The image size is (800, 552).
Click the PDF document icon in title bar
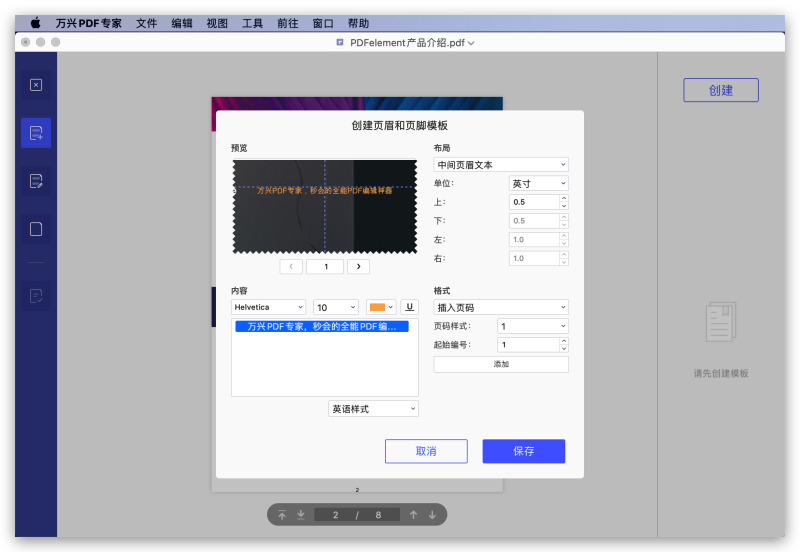(340, 42)
